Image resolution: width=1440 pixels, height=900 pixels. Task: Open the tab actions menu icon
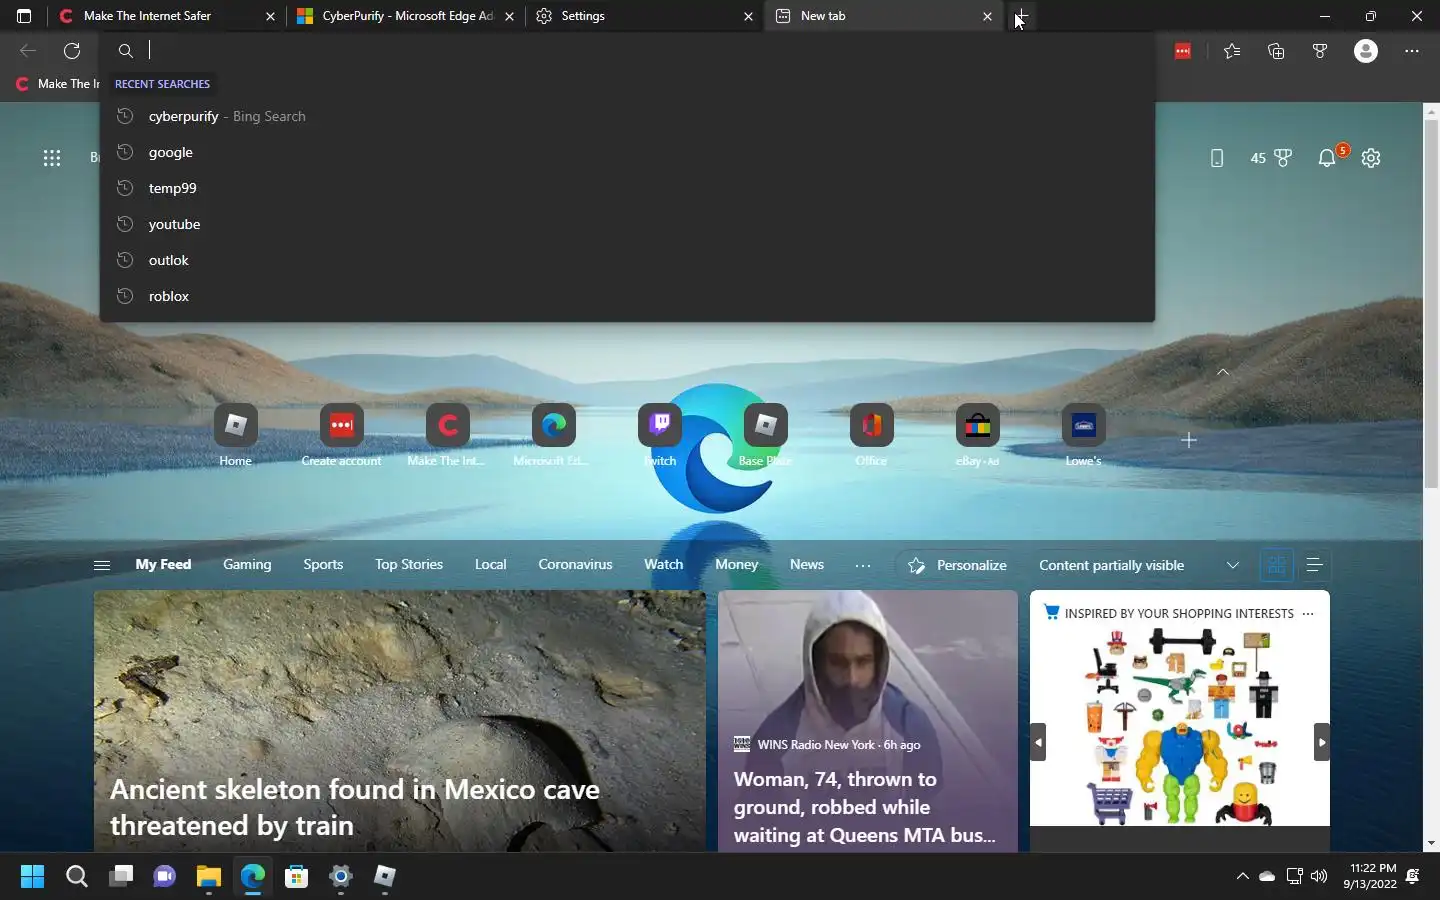[24, 16]
